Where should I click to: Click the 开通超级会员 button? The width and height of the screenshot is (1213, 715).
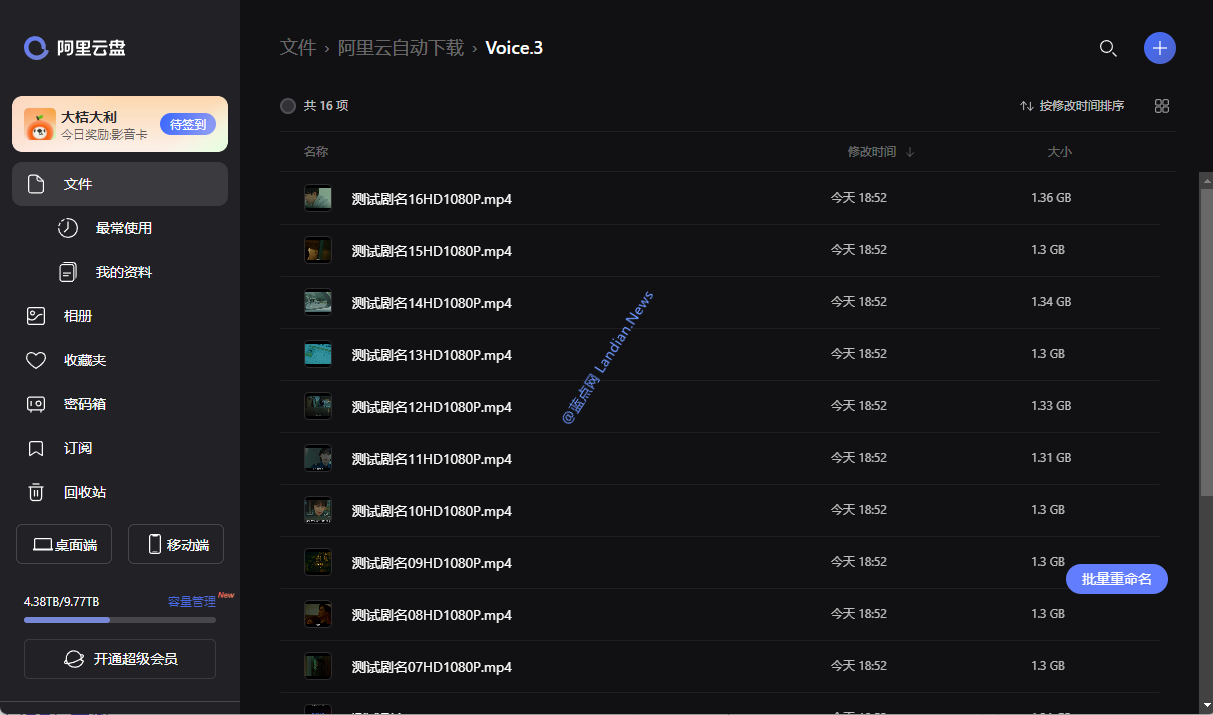coord(120,659)
